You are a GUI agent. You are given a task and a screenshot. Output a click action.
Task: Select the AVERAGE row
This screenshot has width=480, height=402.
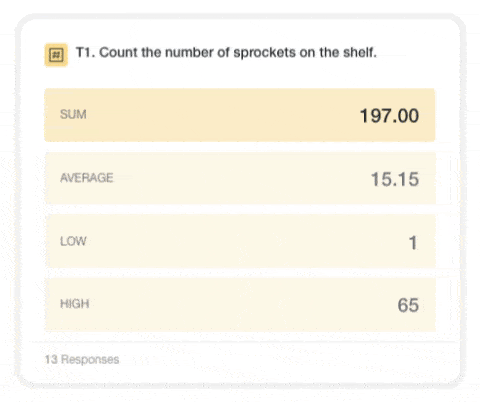click(x=240, y=178)
